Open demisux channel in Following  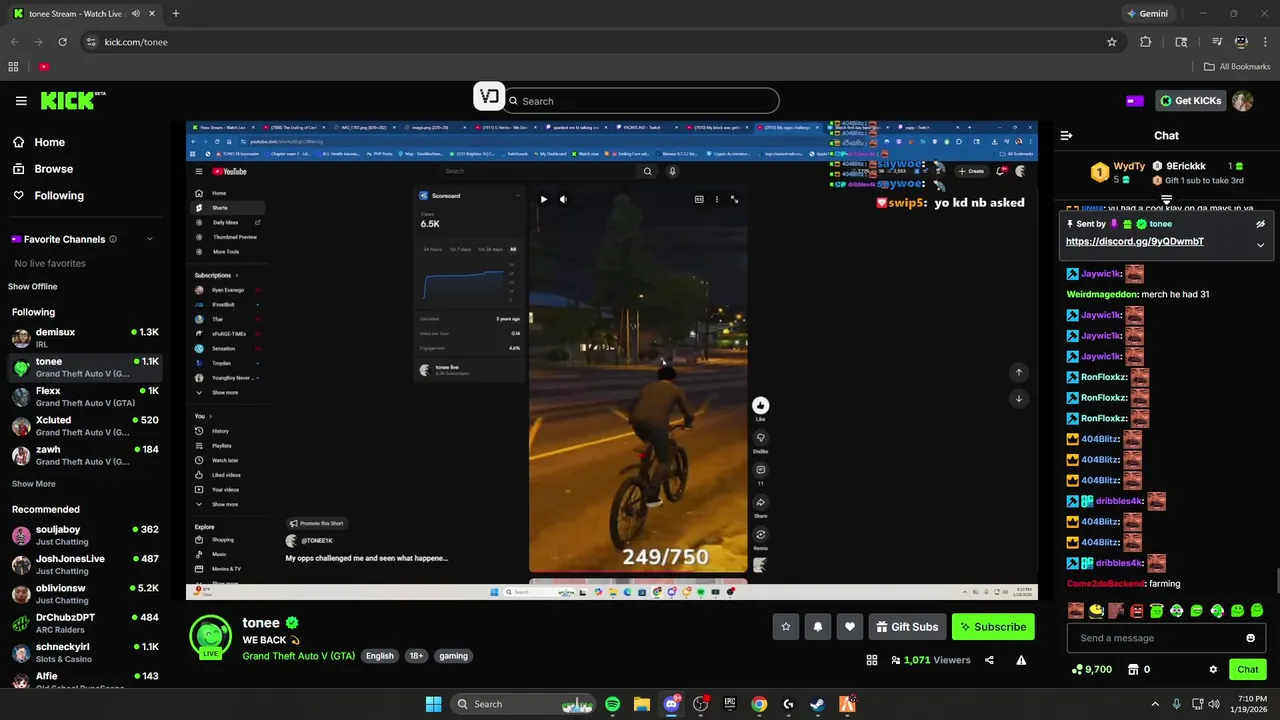tap(85, 337)
